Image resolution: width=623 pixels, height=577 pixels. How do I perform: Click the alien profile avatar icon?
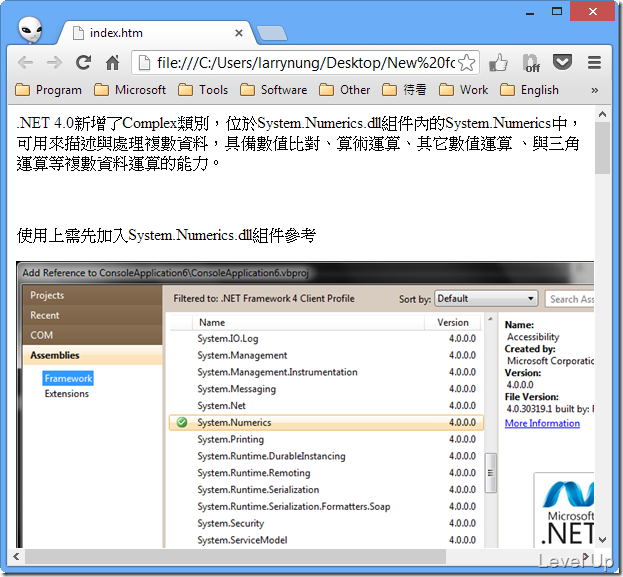pyautogui.click(x=30, y=30)
